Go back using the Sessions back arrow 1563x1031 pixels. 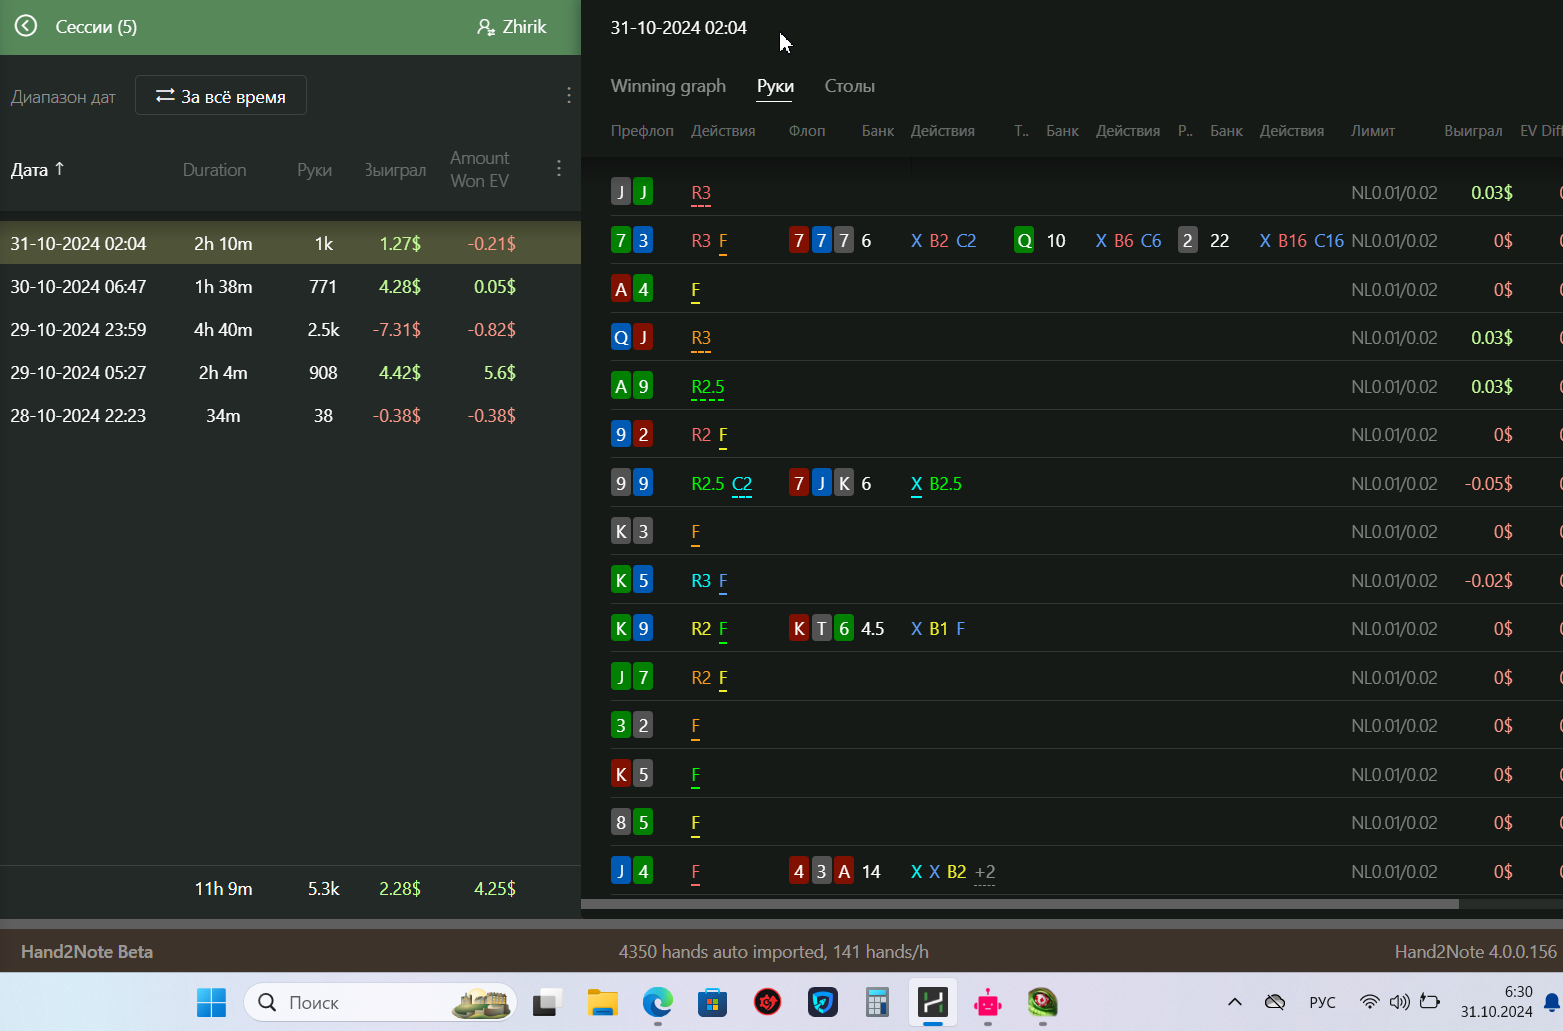pyautogui.click(x=26, y=26)
